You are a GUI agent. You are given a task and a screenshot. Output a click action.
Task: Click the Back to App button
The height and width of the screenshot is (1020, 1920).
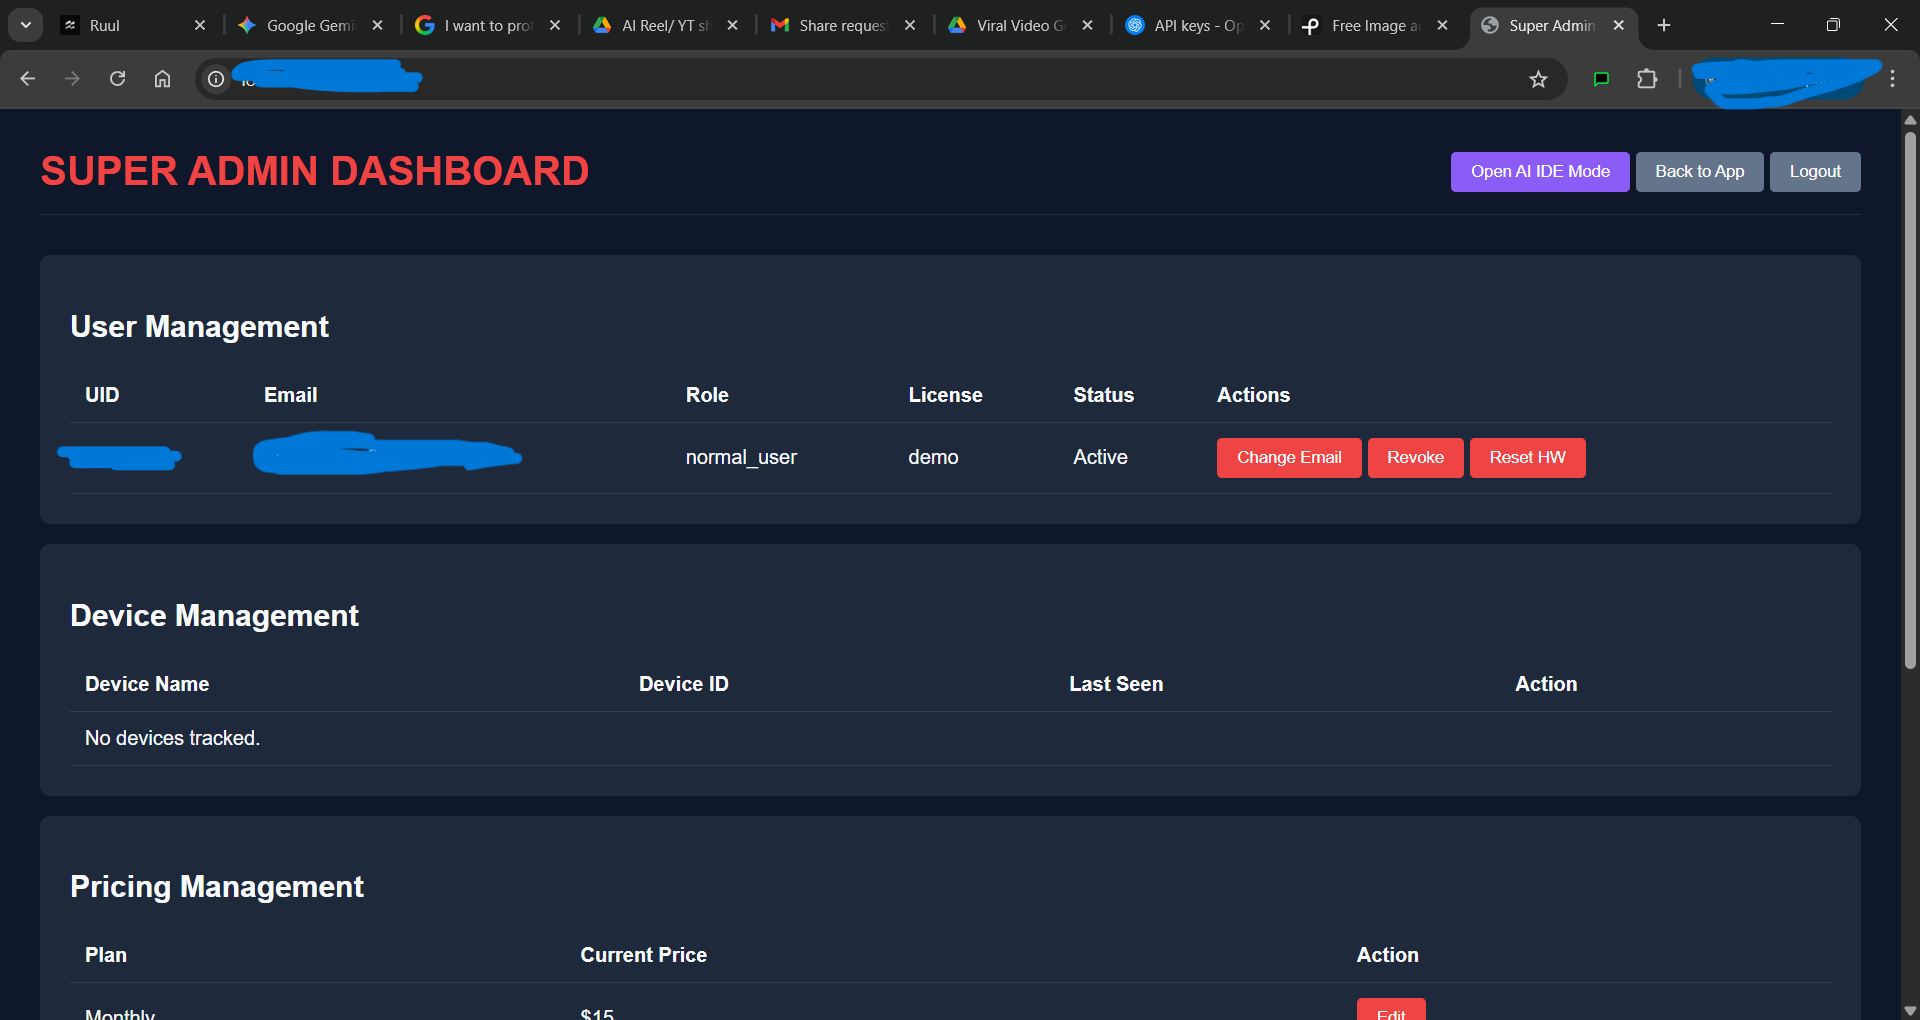pos(1698,171)
